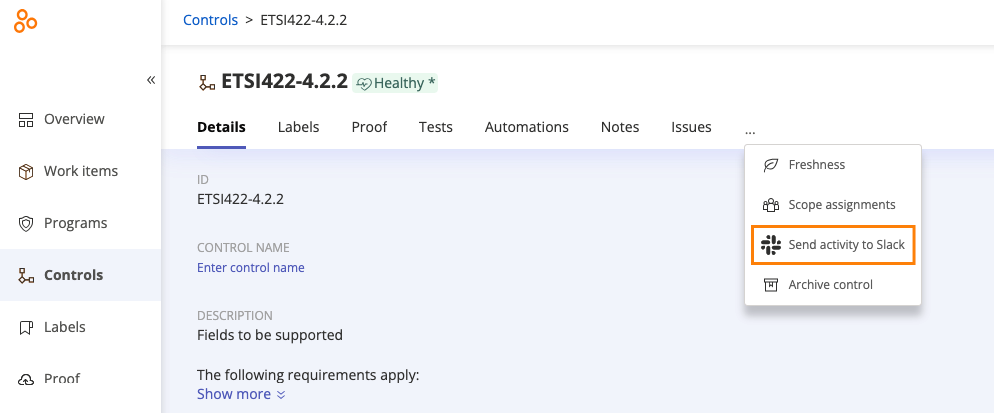This screenshot has width=994, height=413.
Task: Open the three-dot more tabs menu
Action: click(x=750, y=131)
